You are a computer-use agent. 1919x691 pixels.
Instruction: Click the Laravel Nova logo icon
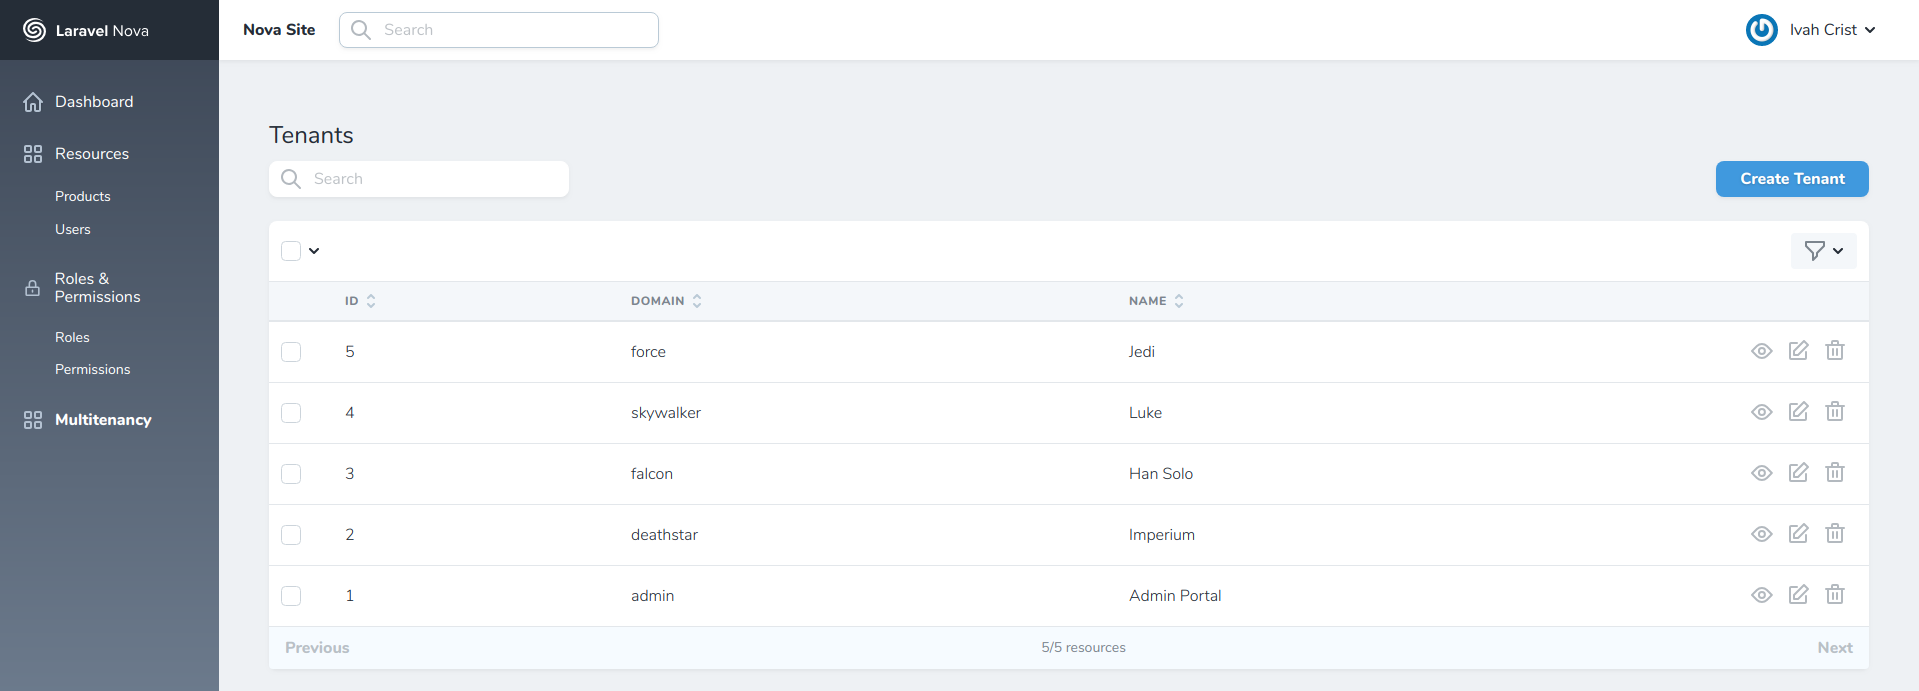click(34, 30)
